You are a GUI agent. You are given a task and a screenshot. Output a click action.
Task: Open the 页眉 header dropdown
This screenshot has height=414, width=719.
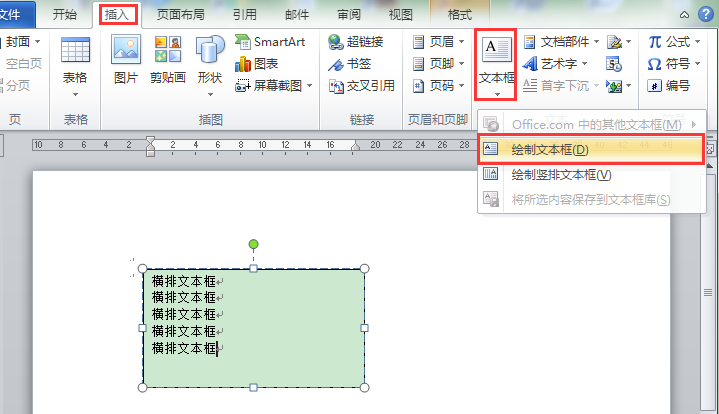pyautogui.click(x=439, y=42)
